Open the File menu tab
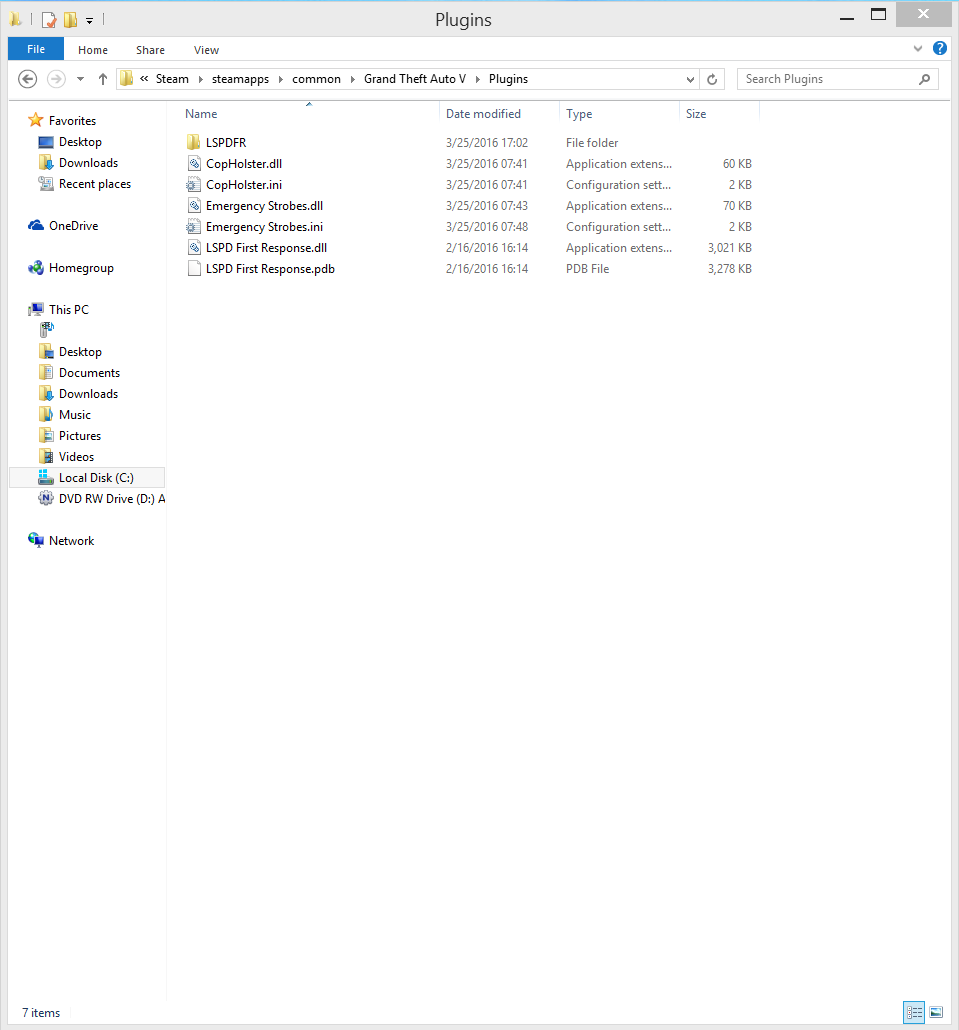 [x=35, y=49]
